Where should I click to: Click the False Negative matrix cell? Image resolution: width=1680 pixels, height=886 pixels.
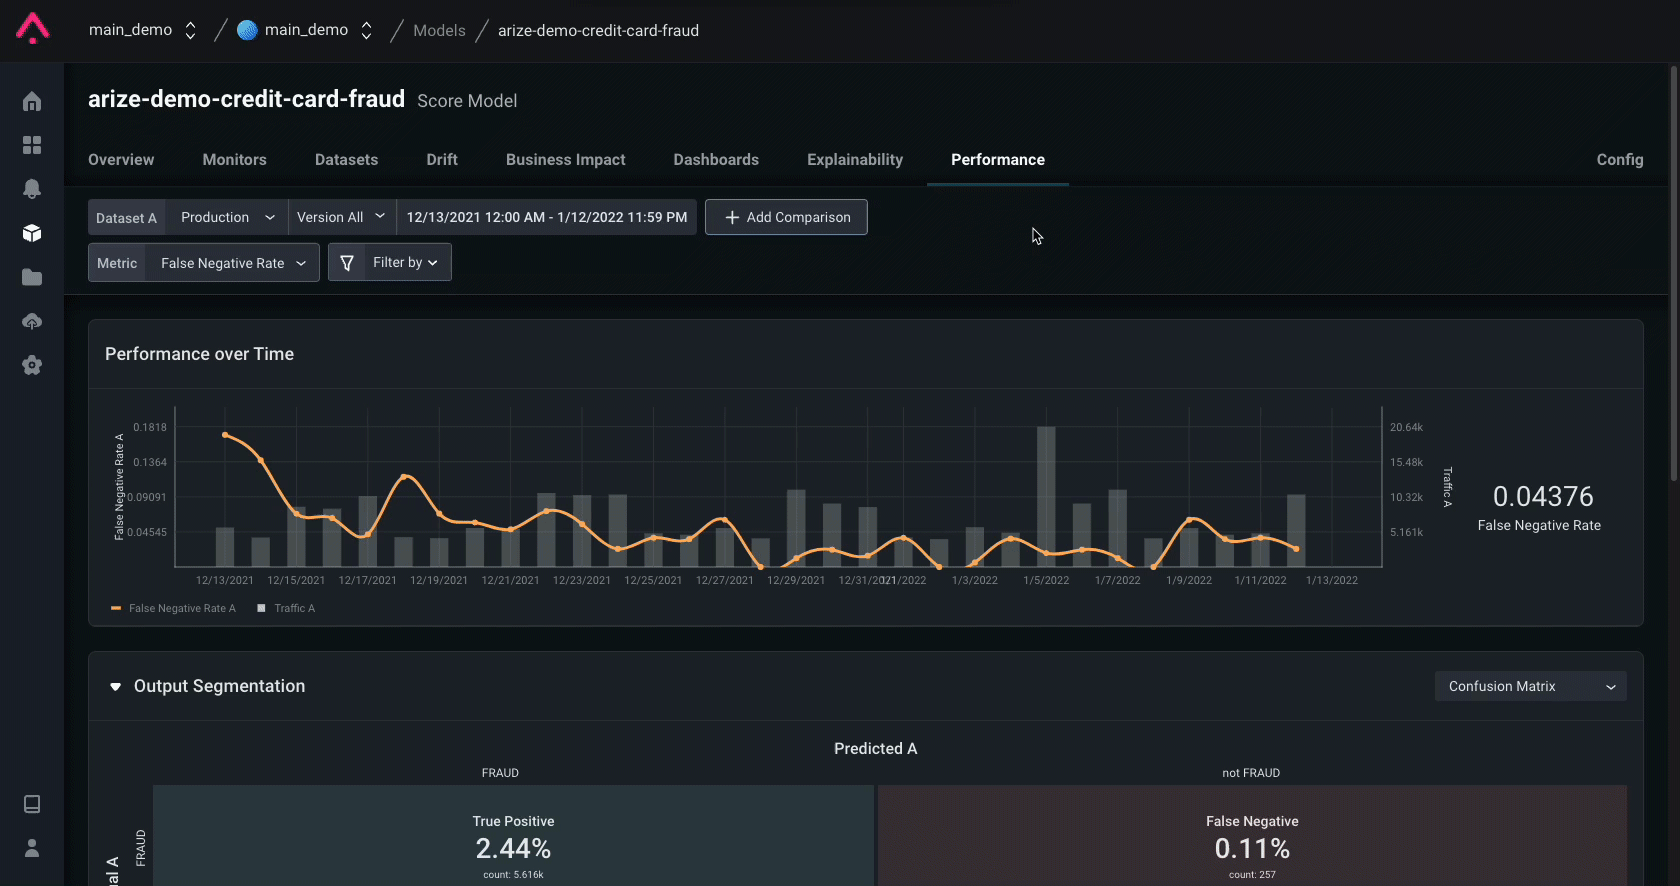1252,836
